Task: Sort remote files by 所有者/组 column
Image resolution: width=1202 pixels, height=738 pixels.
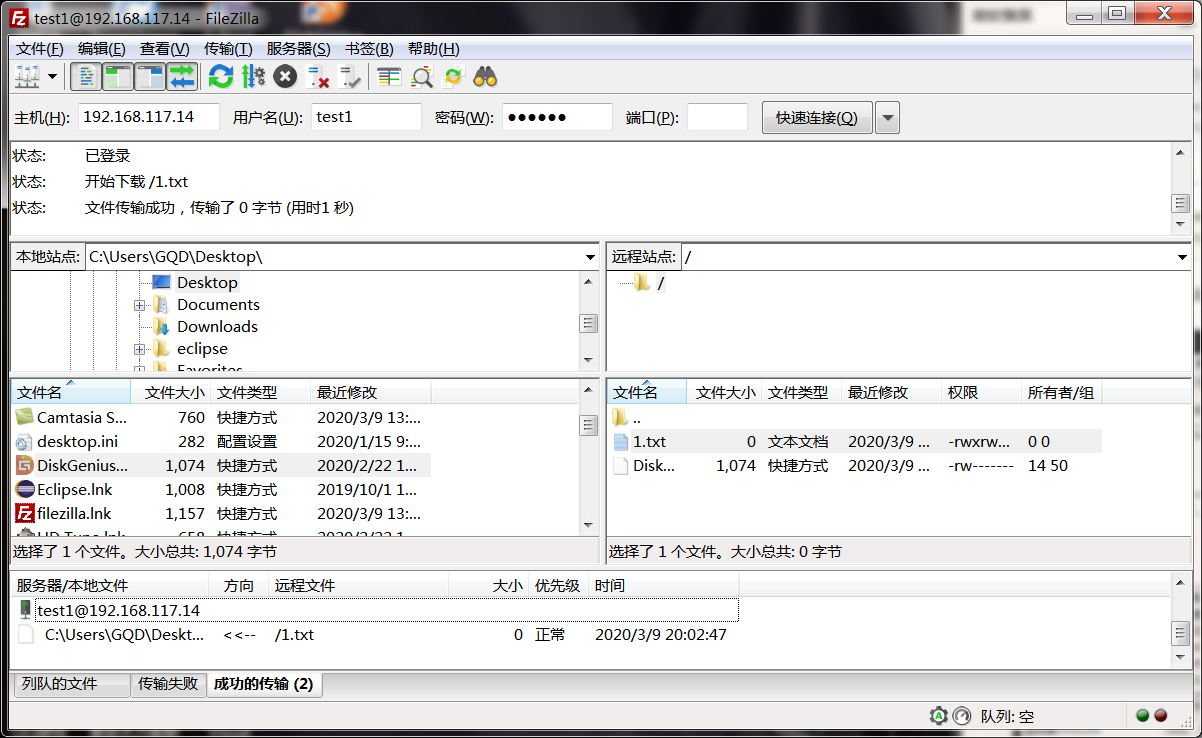Action: click(x=1062, y=392)
